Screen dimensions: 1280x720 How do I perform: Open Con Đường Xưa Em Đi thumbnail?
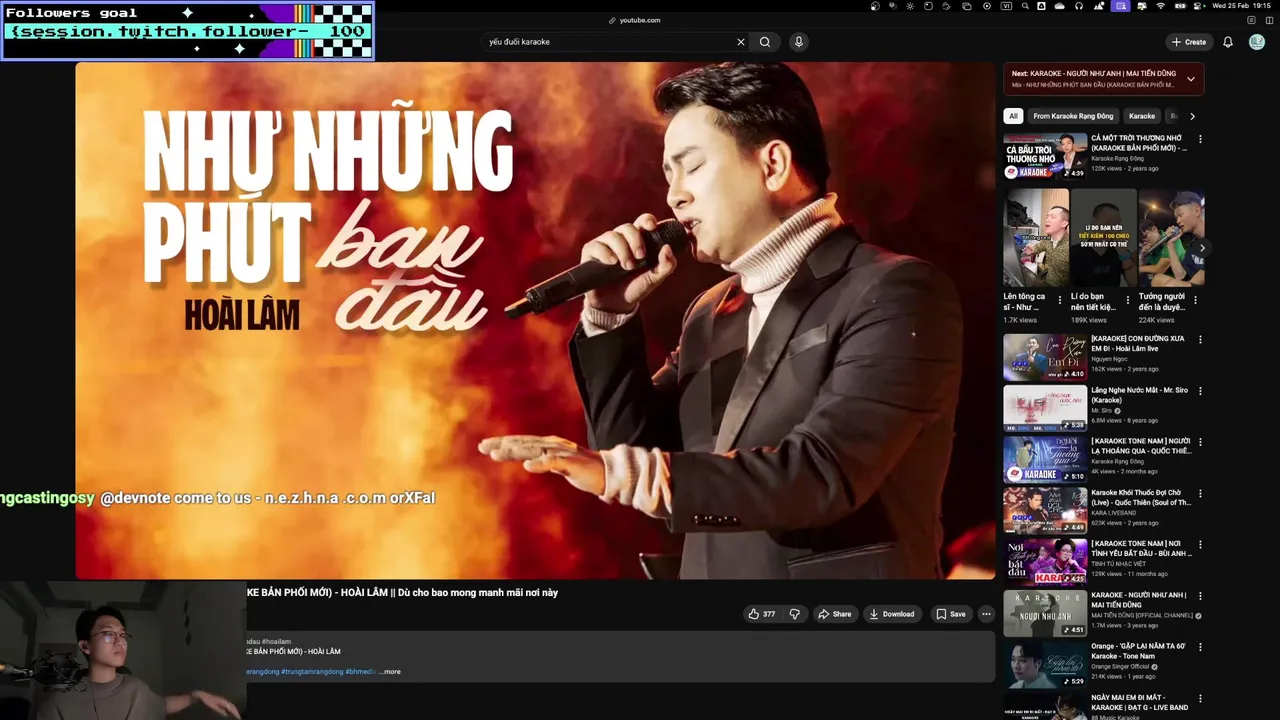click(1045, 357)
